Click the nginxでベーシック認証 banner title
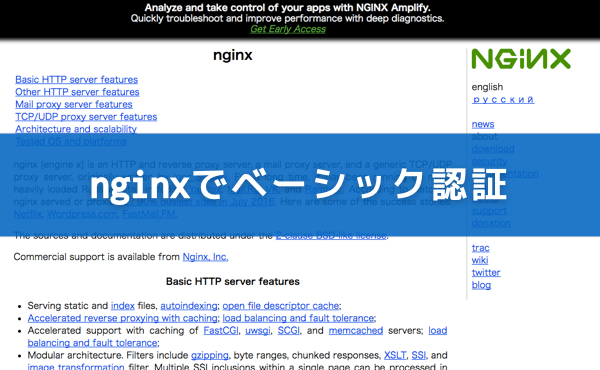Screen dimensions: 600x370 tap(298, 185)
